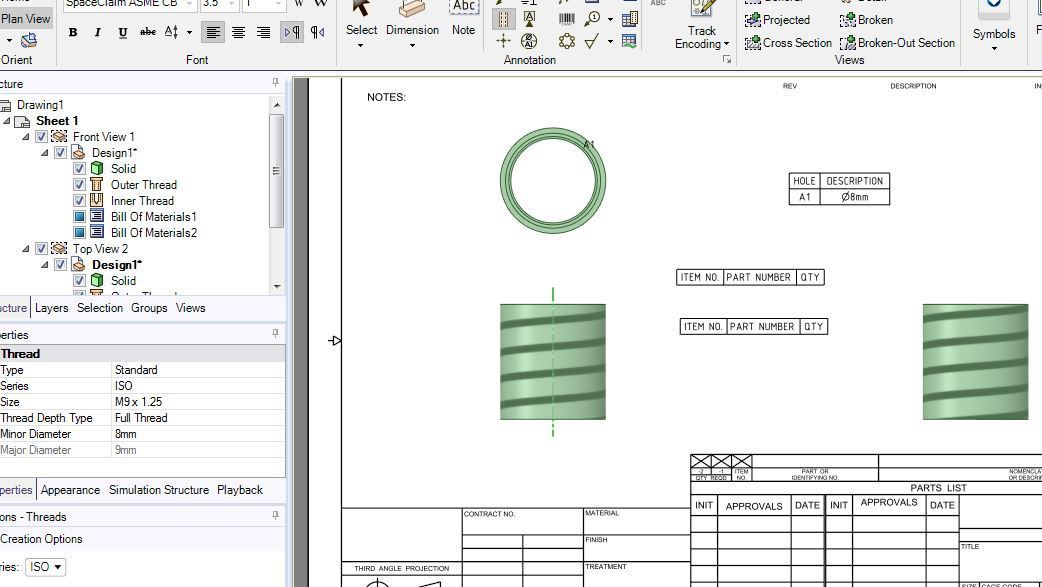Open the Simulation Structure tab
The image size is (1042, 587).
pos(159,490)
